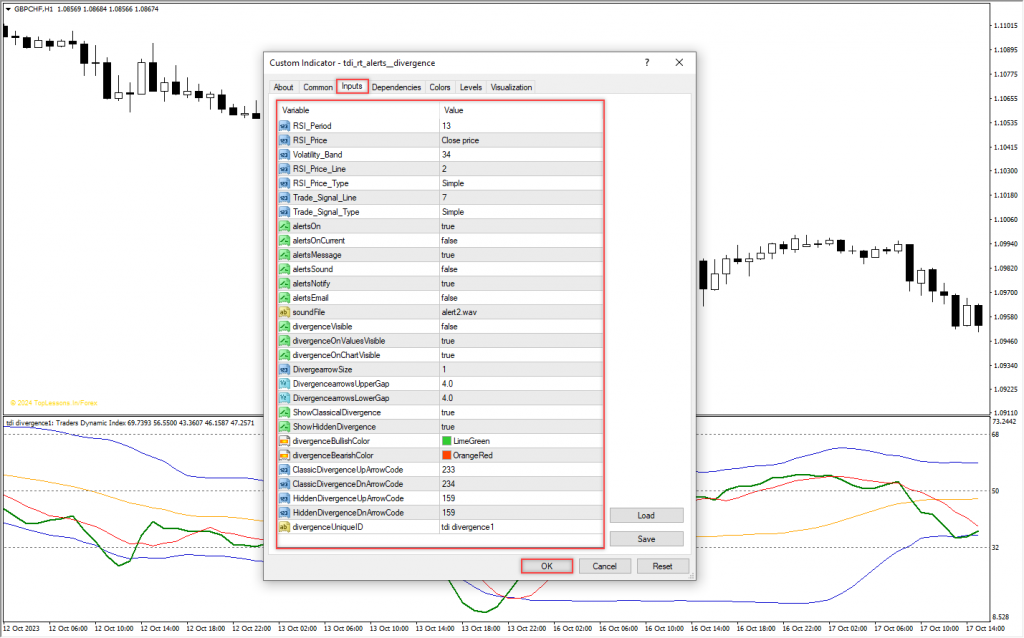Click the Volatility_Band integer icon

(x=285, y=155)
